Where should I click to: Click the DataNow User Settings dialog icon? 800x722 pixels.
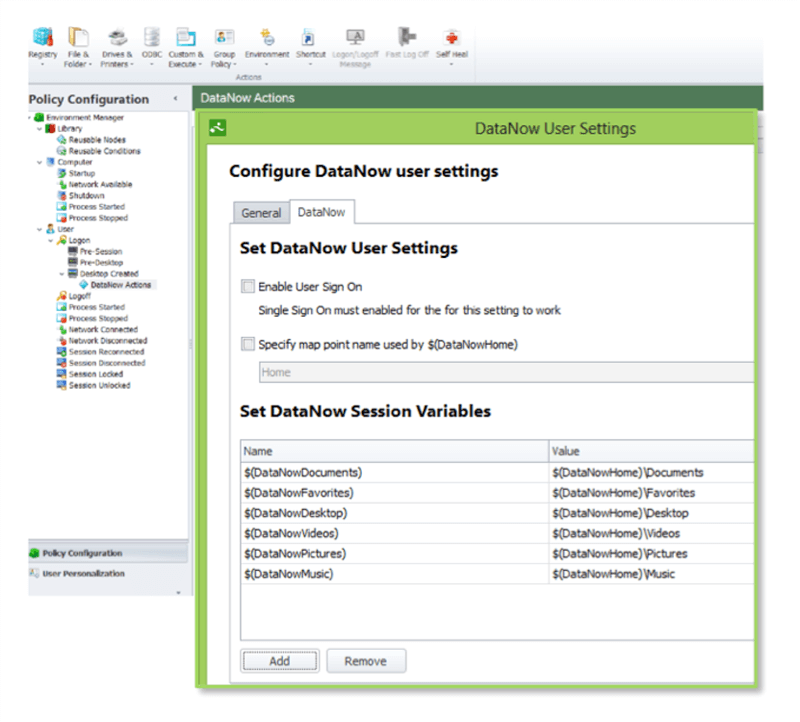(x=218, y=128)
